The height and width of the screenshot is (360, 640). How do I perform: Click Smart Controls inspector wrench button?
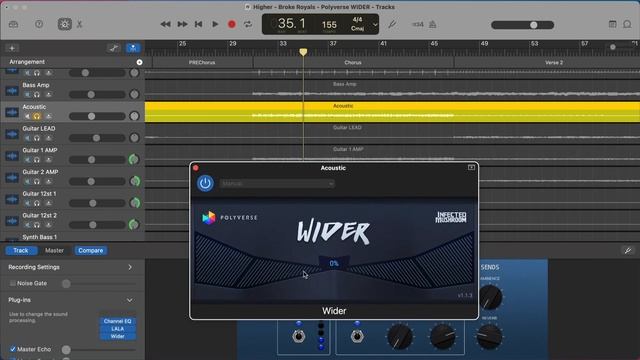click(628, 251)
